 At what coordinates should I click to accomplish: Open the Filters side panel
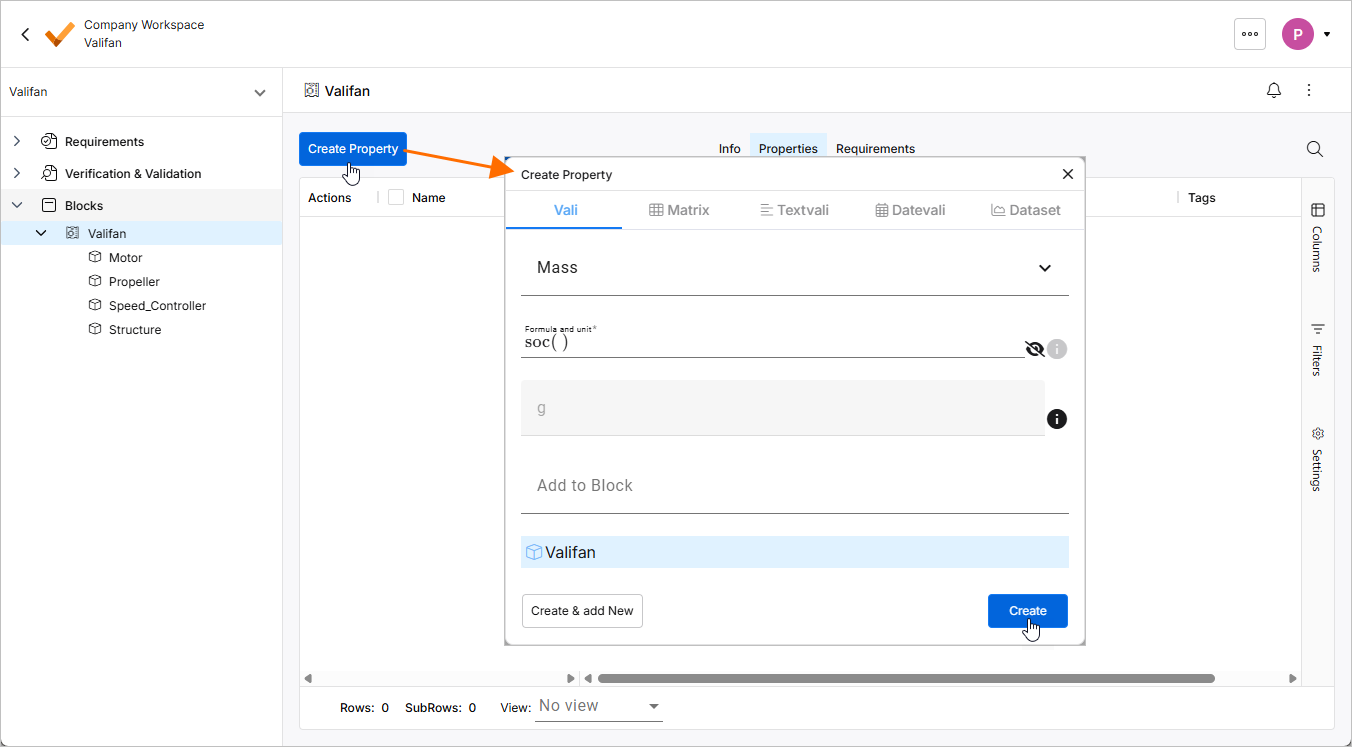pyautogui.click(x=1317, y=348)
